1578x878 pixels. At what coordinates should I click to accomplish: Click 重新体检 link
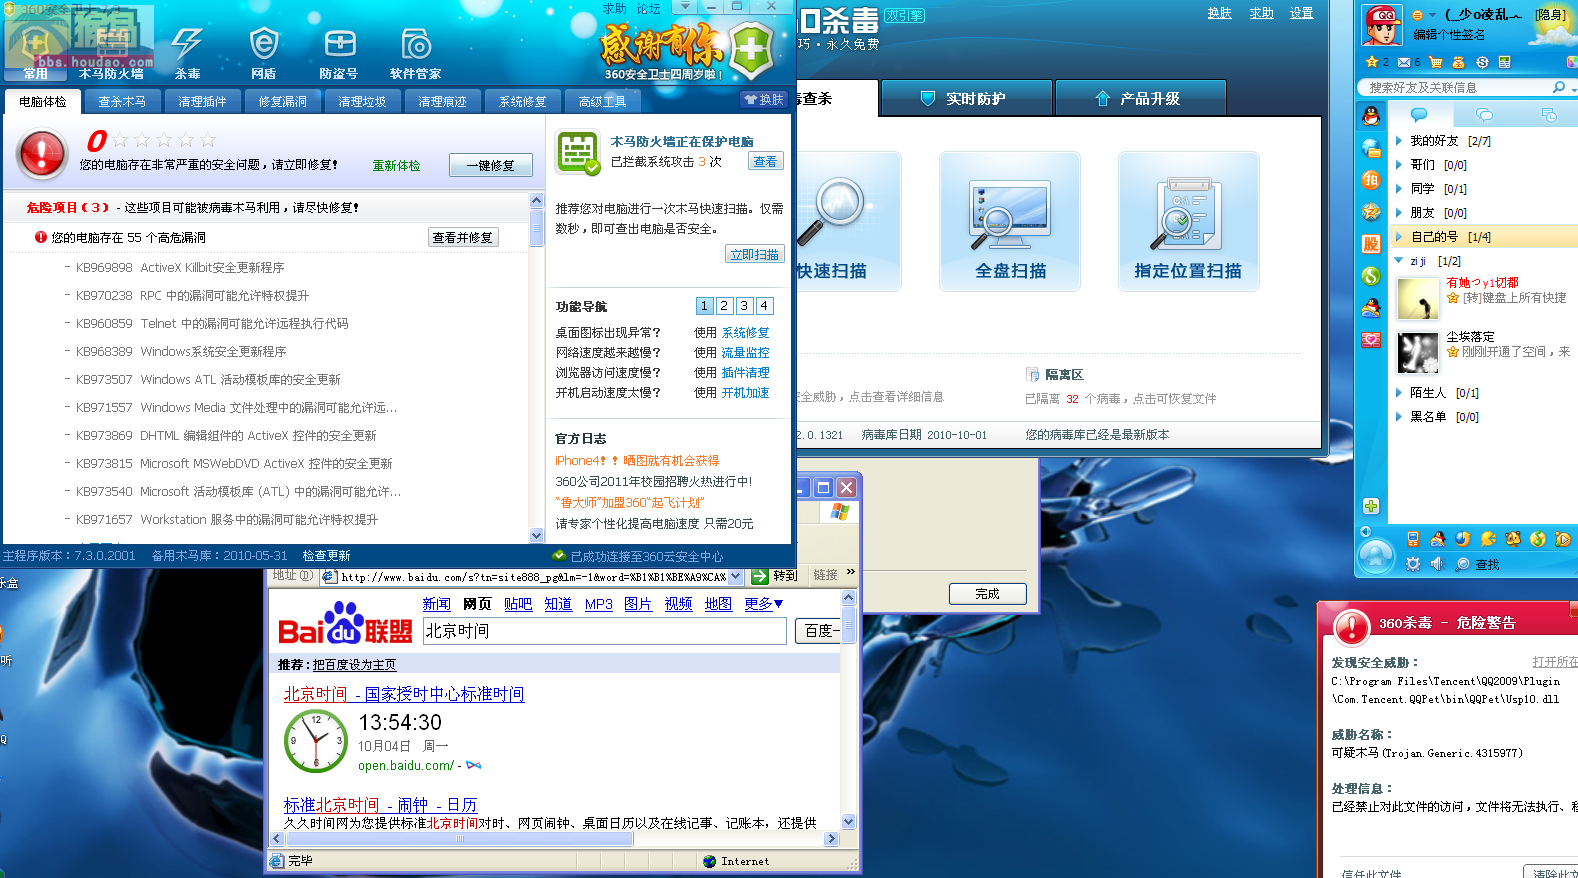click(x=397, y=166)
